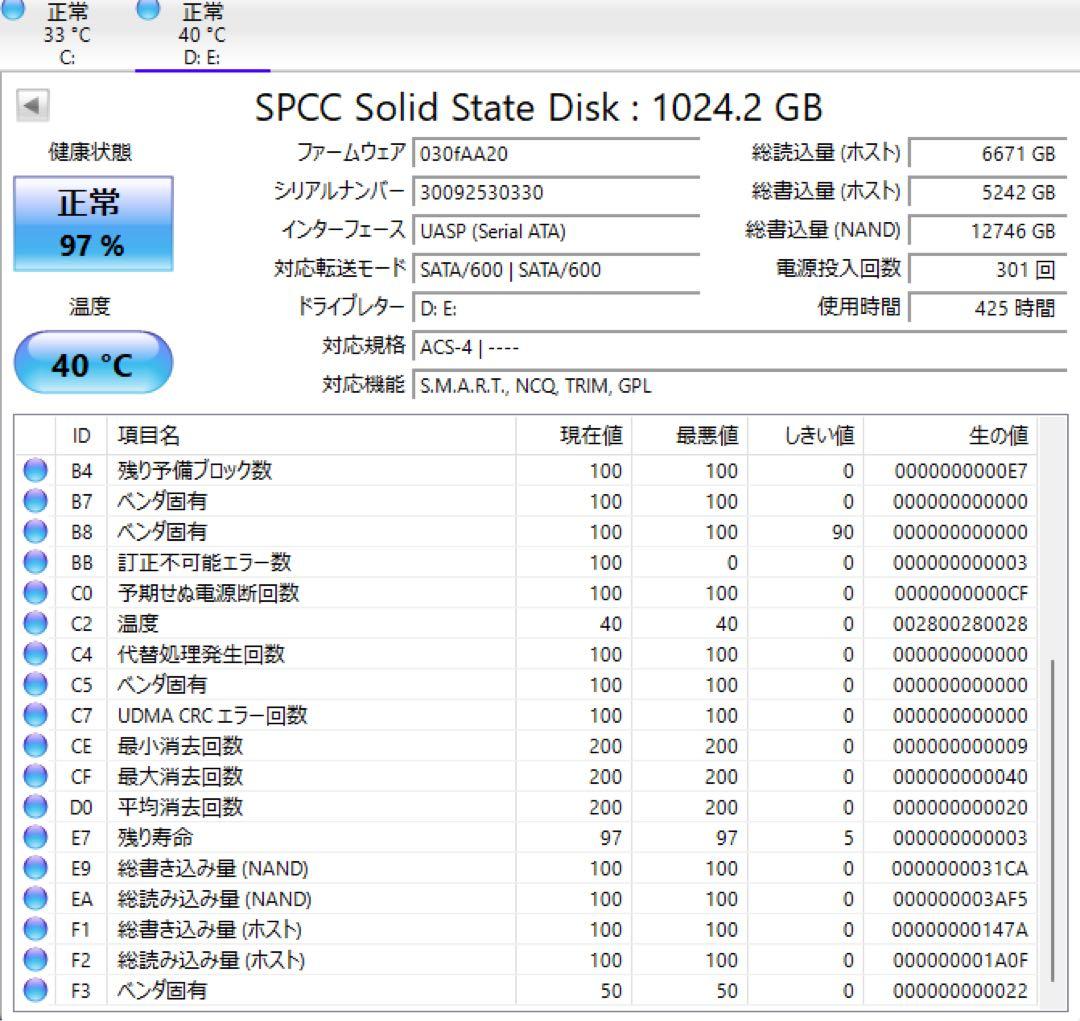This screenshot has height=1021, width=1080.
Task: Click raw value 002800280028
Action: (960, 623)
